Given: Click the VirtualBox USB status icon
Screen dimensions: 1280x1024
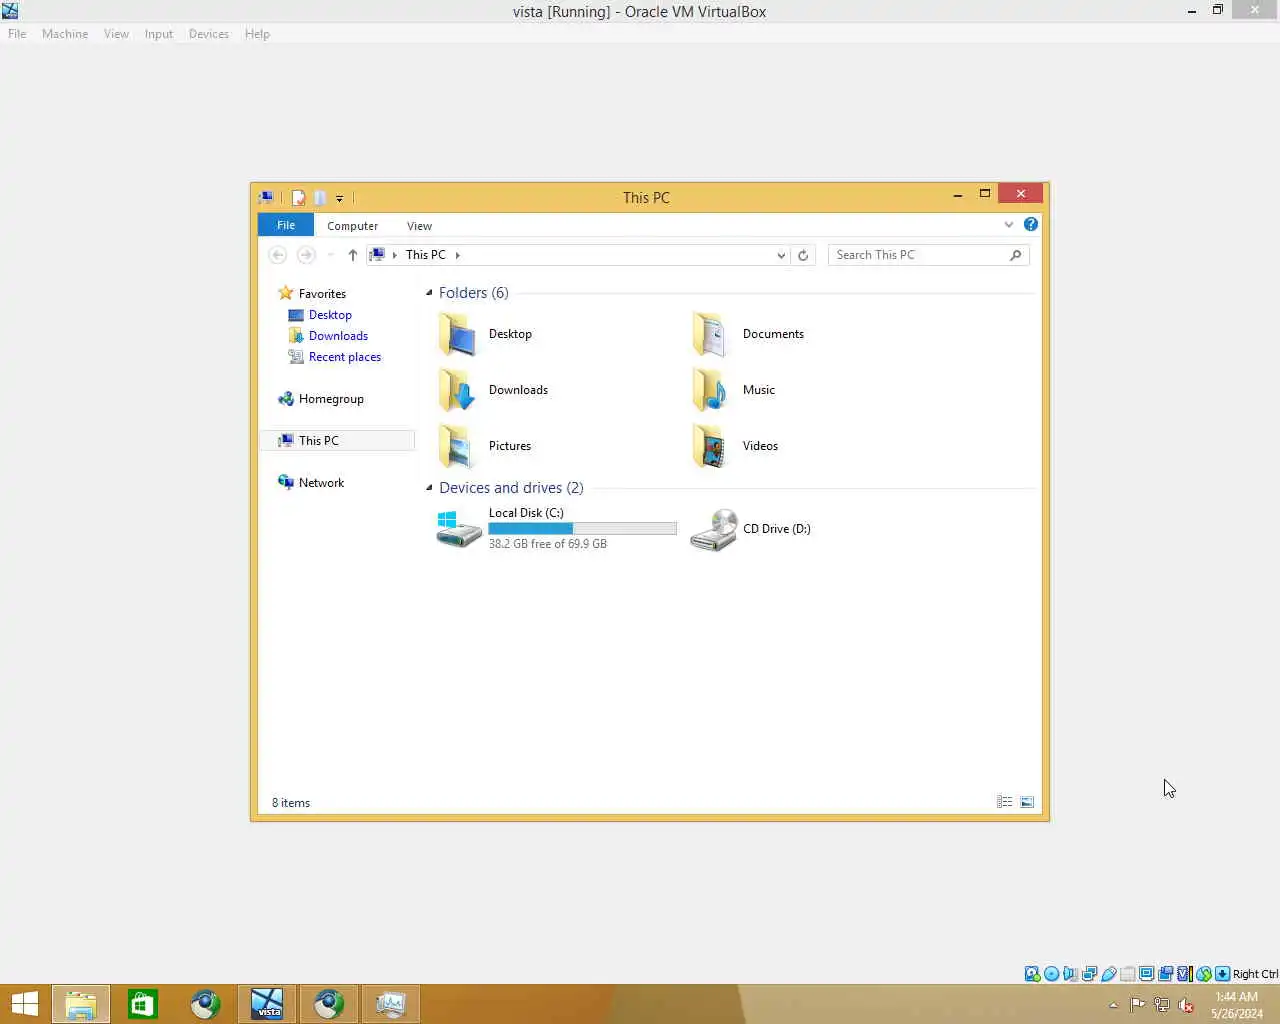Looking at the screenshot, I should tap(1108, 974).
